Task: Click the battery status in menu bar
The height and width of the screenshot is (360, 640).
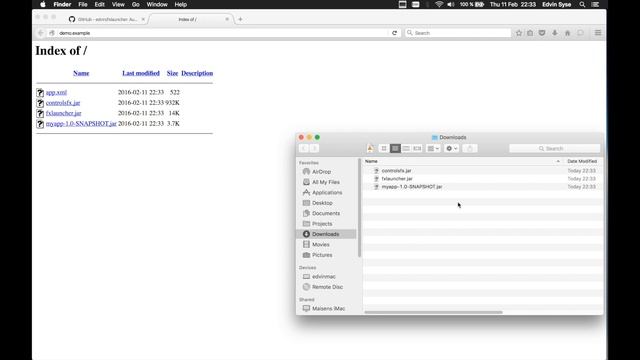Action: pyautogui.click(x=471, y=4)
